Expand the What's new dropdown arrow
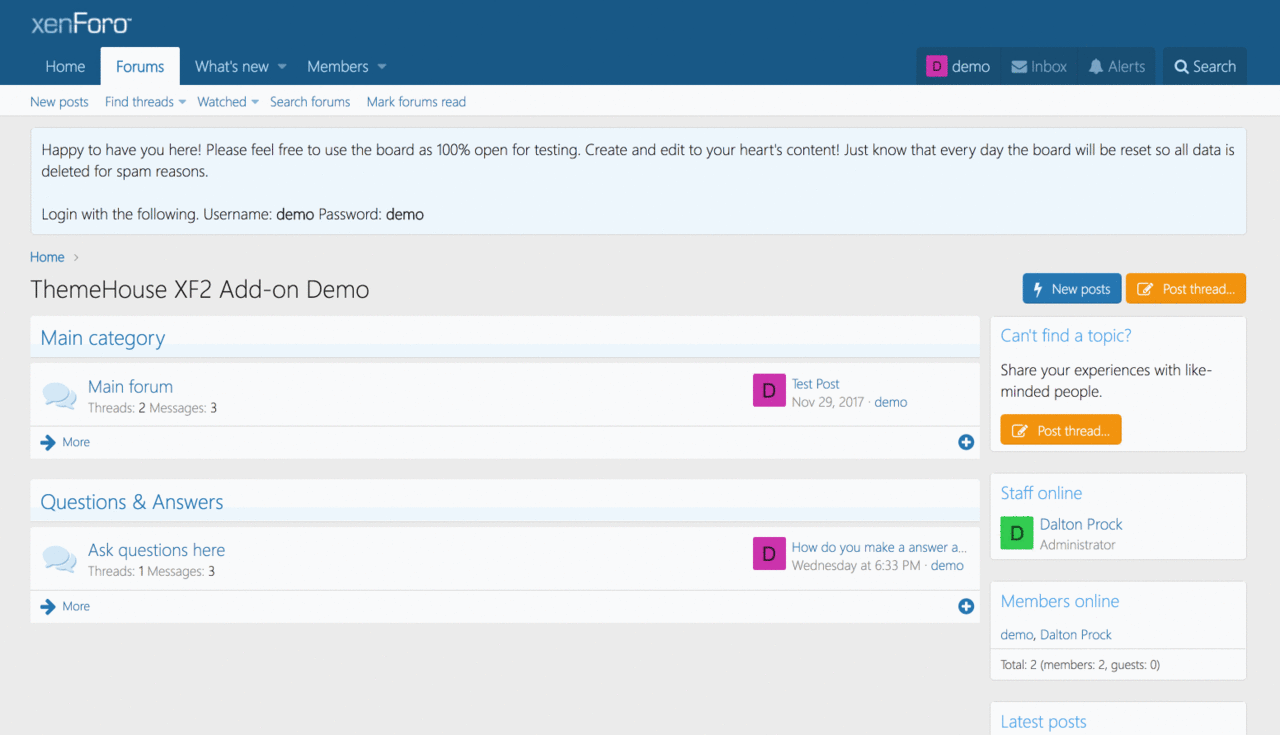The height and width of the screenshot is (735, 1280). pyautogui.click(x=282, y=67)
